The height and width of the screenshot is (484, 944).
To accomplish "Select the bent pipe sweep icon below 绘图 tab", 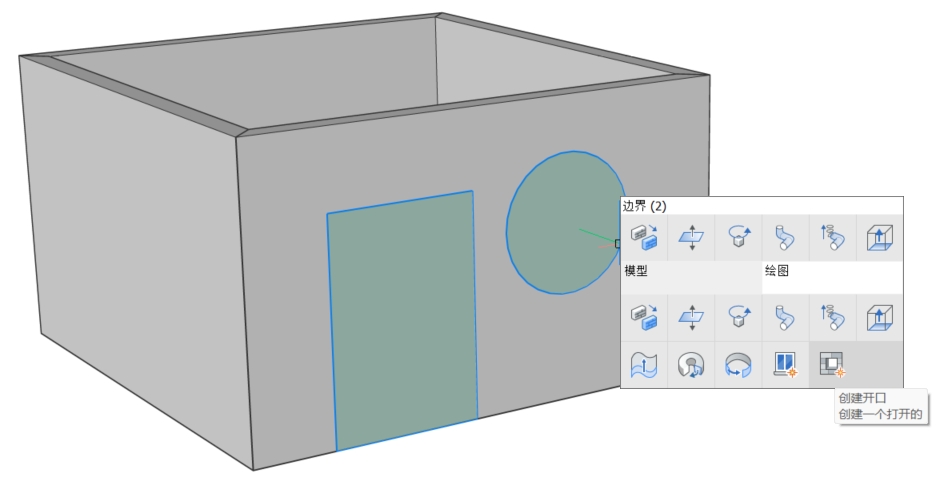I will pos(785,317).
